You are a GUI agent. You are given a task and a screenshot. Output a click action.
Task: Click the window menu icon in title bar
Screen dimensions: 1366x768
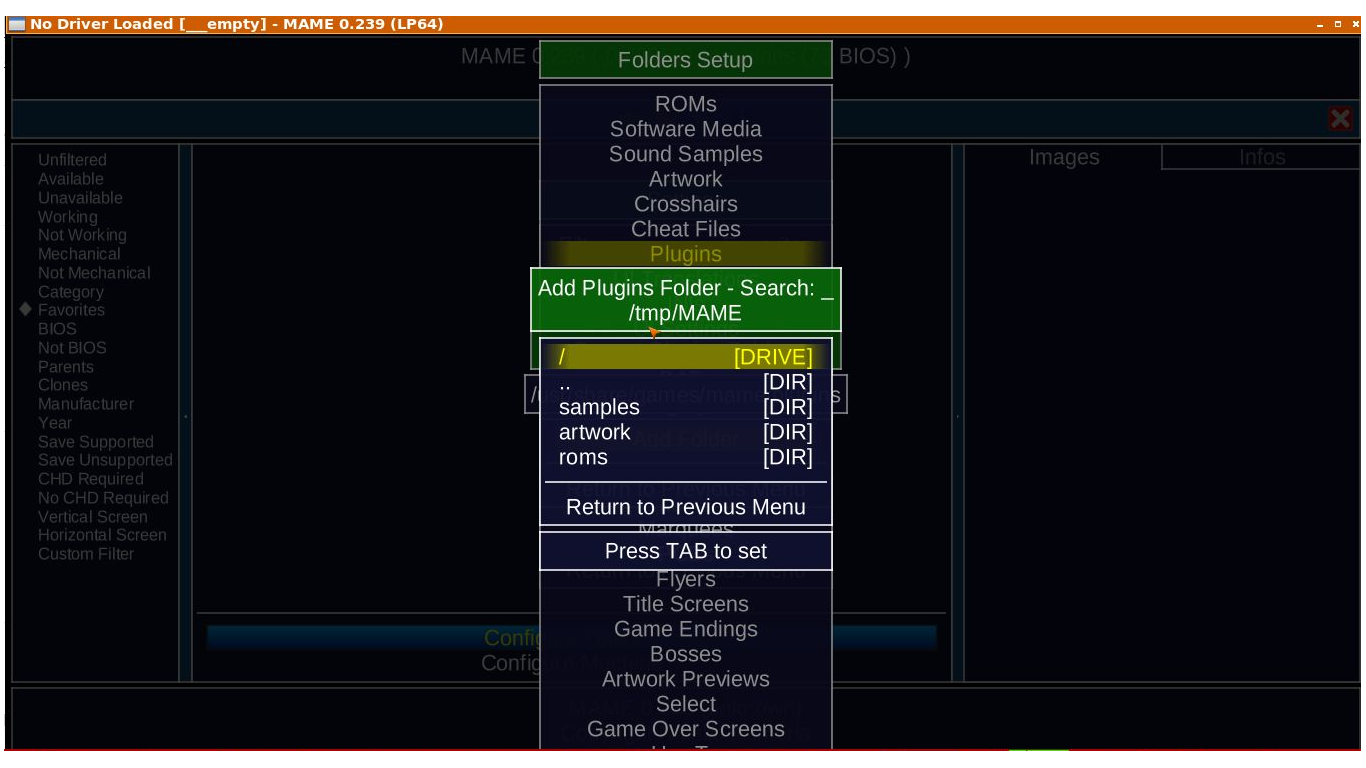point(17,24)
